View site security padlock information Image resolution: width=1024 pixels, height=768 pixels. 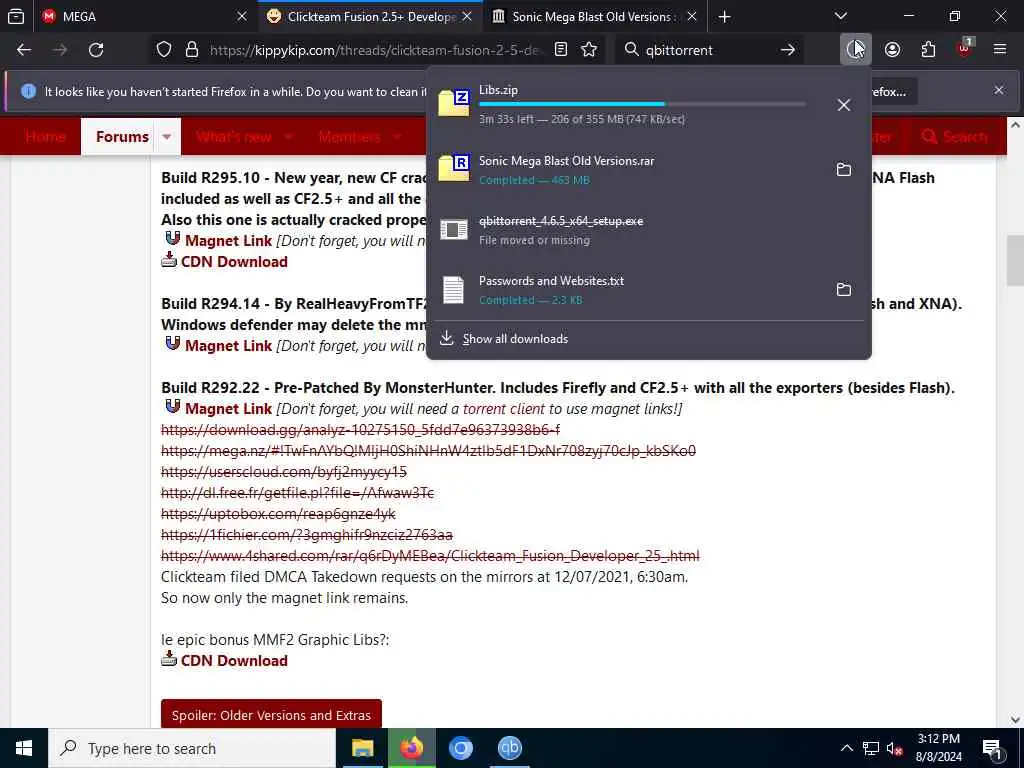191,50
